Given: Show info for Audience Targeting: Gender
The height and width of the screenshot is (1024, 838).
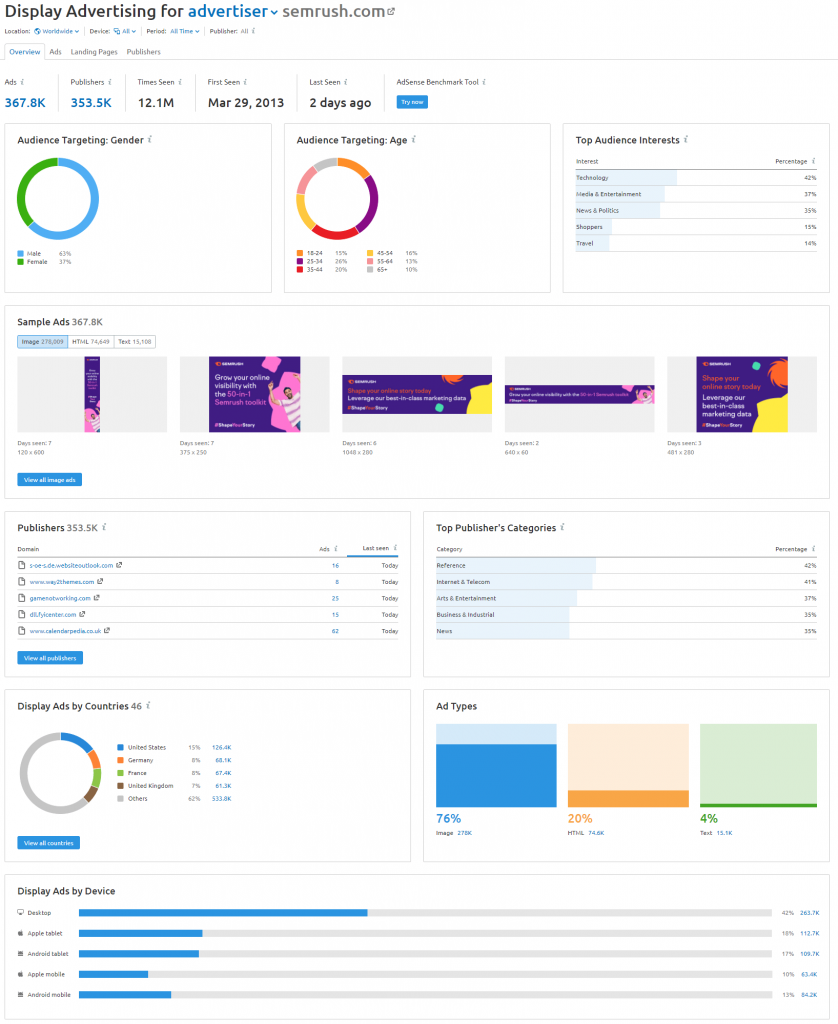Looking at the screenshot, I should [x=150, y=139].
